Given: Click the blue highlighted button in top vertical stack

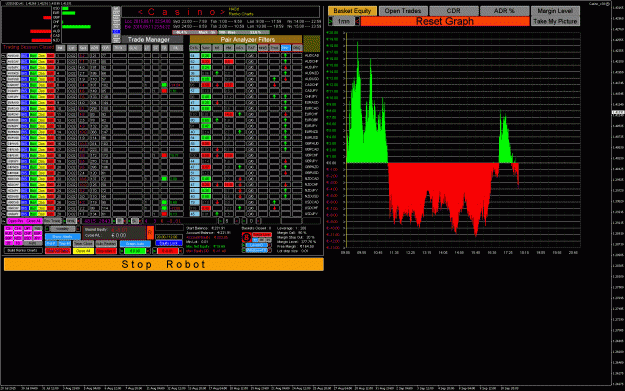Looking at the screenshot, I should tap(116, 31).
